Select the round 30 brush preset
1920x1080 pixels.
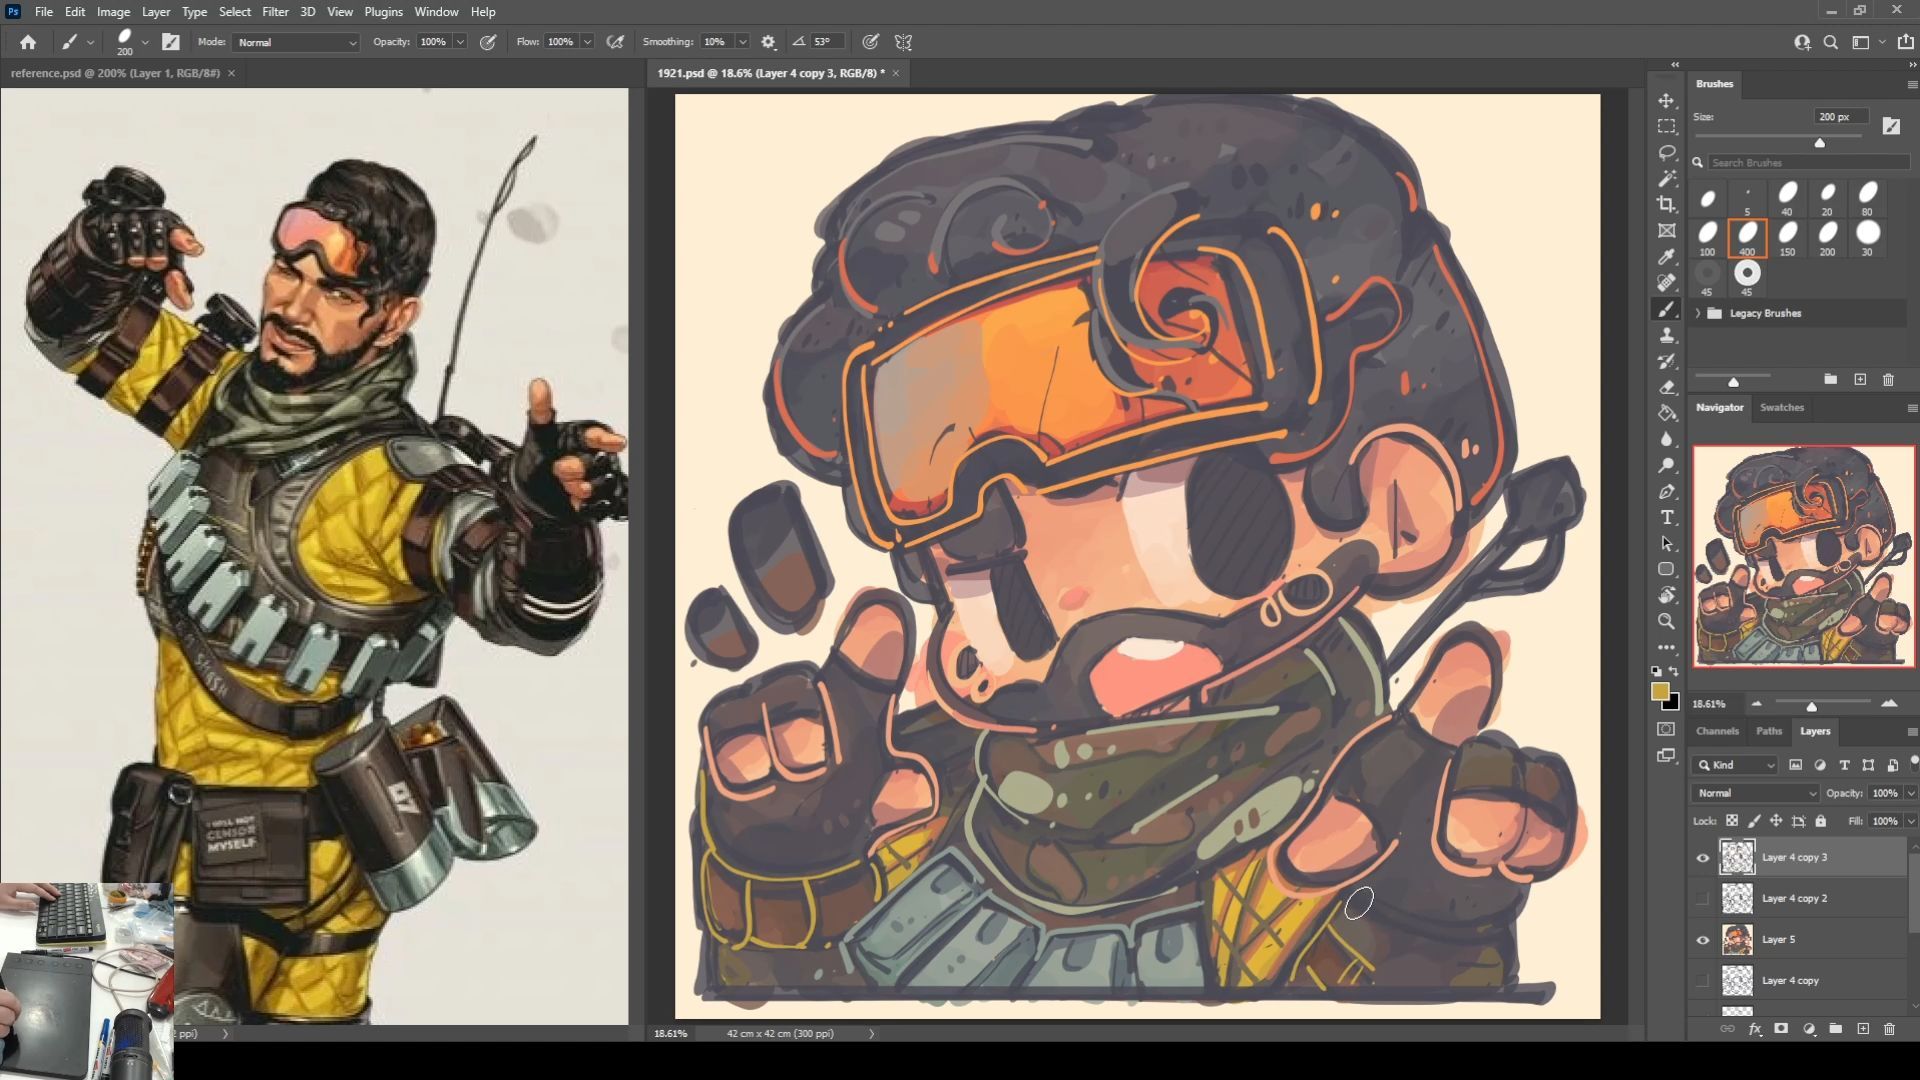[x=1867, y=238]
